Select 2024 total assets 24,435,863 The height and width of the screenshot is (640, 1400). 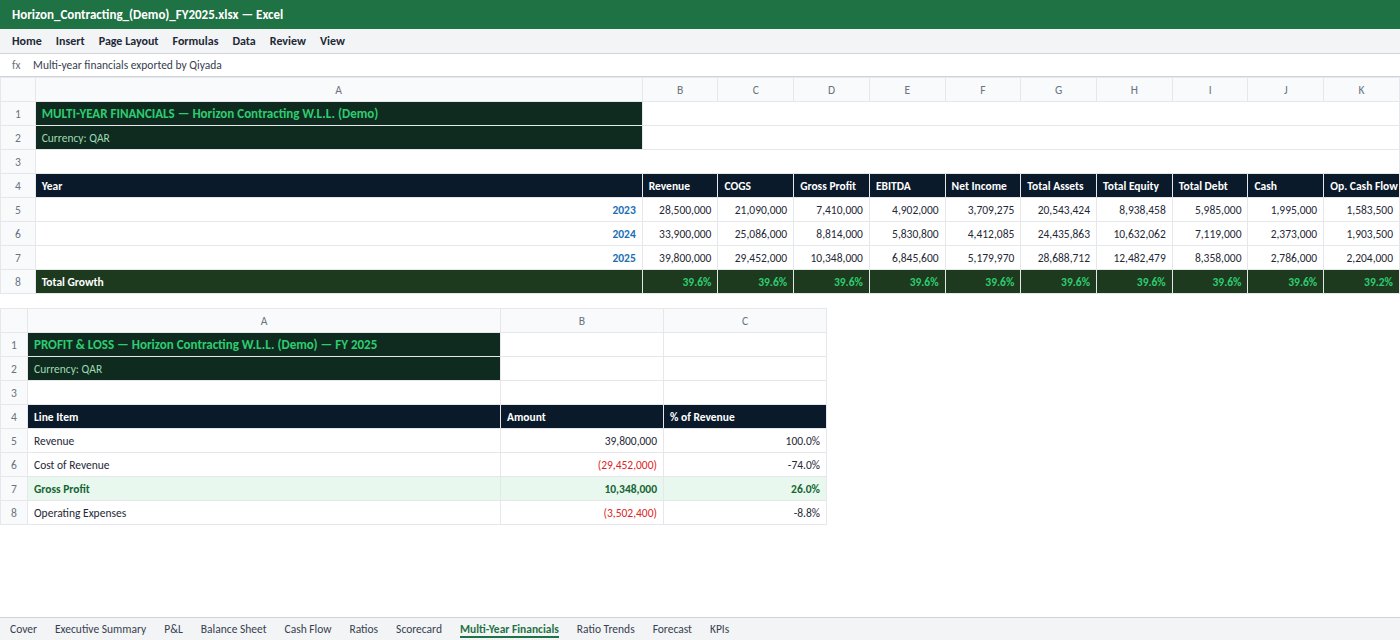pyautogui.click(x=1059, y=234)
